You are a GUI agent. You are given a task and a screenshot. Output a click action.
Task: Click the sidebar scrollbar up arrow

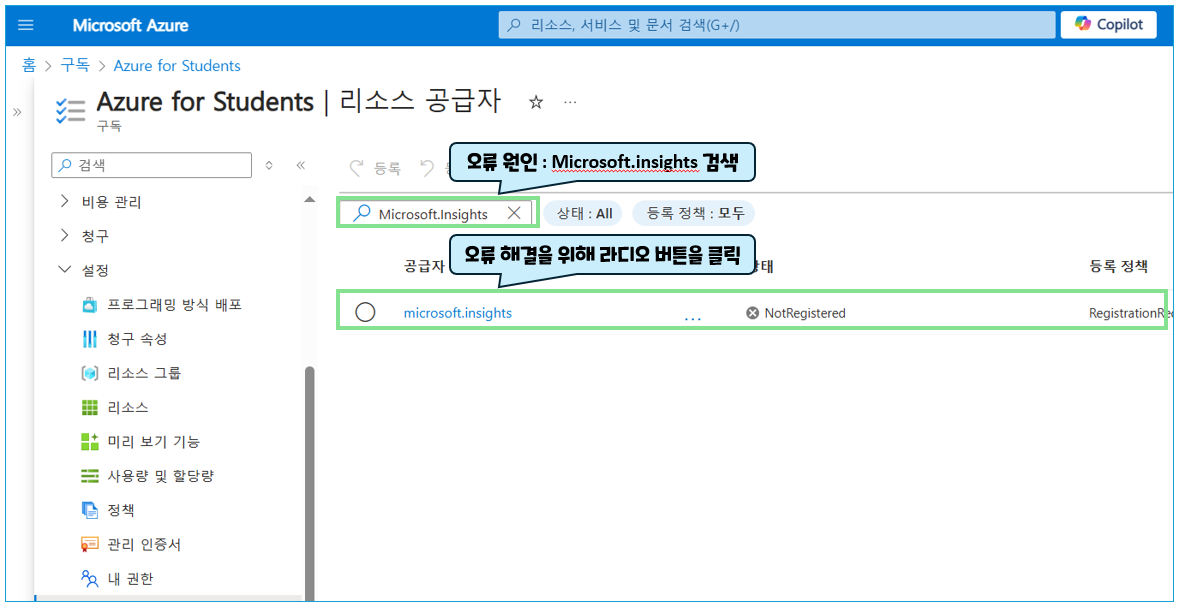click(309, 199)
